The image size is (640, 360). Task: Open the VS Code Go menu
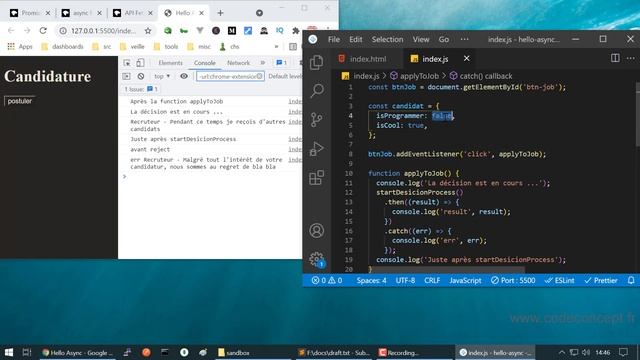point(444,40)
